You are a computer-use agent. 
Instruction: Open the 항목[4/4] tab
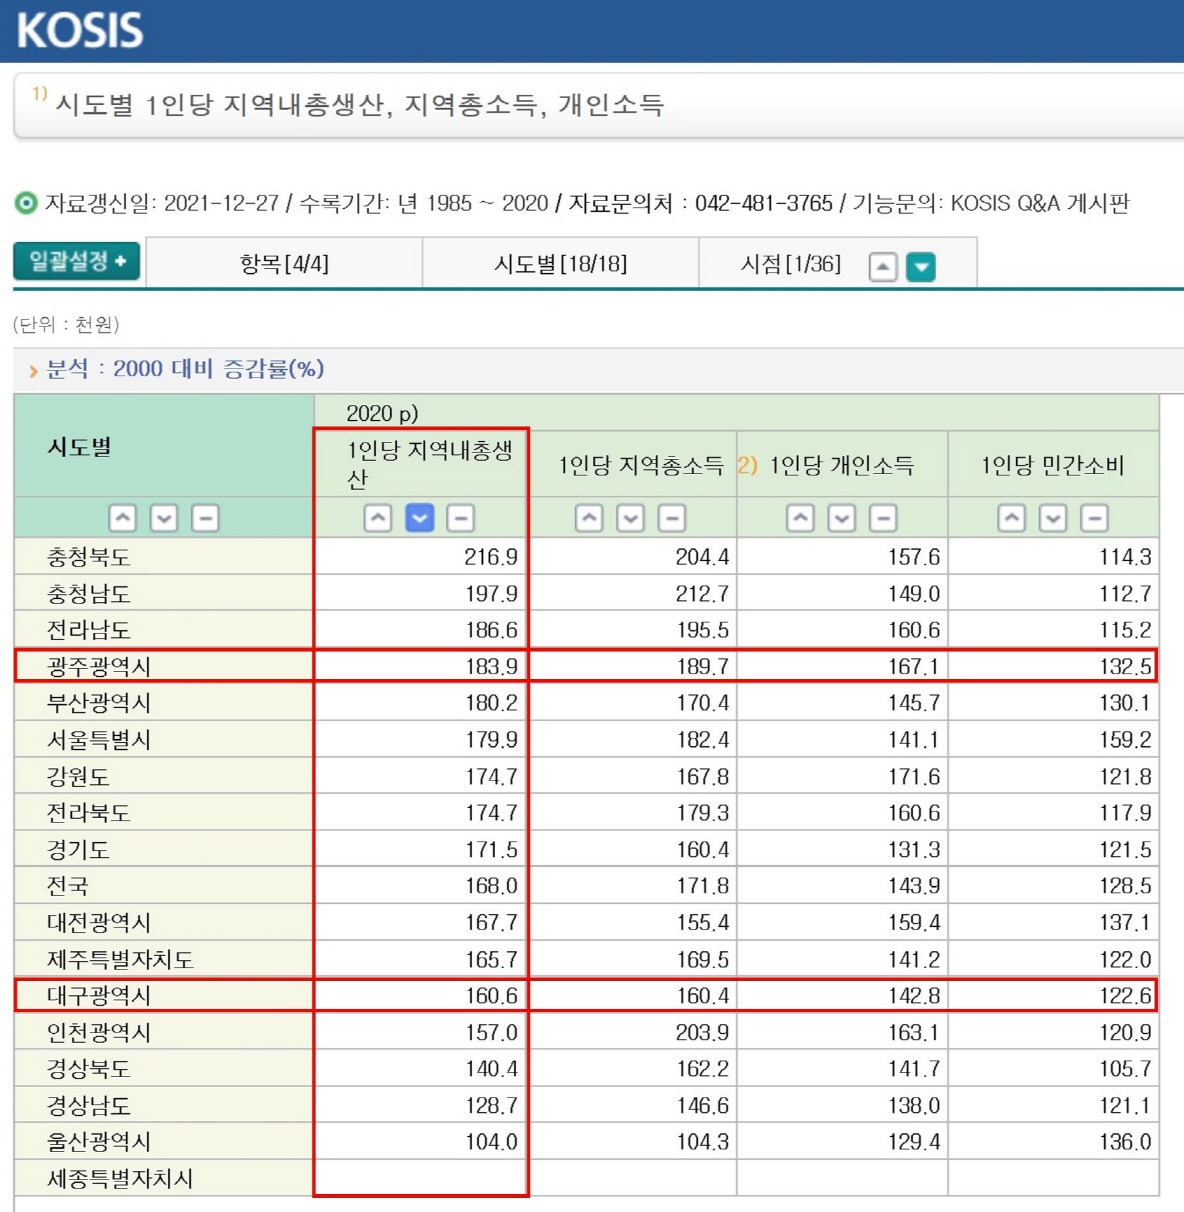pos(284,264)
